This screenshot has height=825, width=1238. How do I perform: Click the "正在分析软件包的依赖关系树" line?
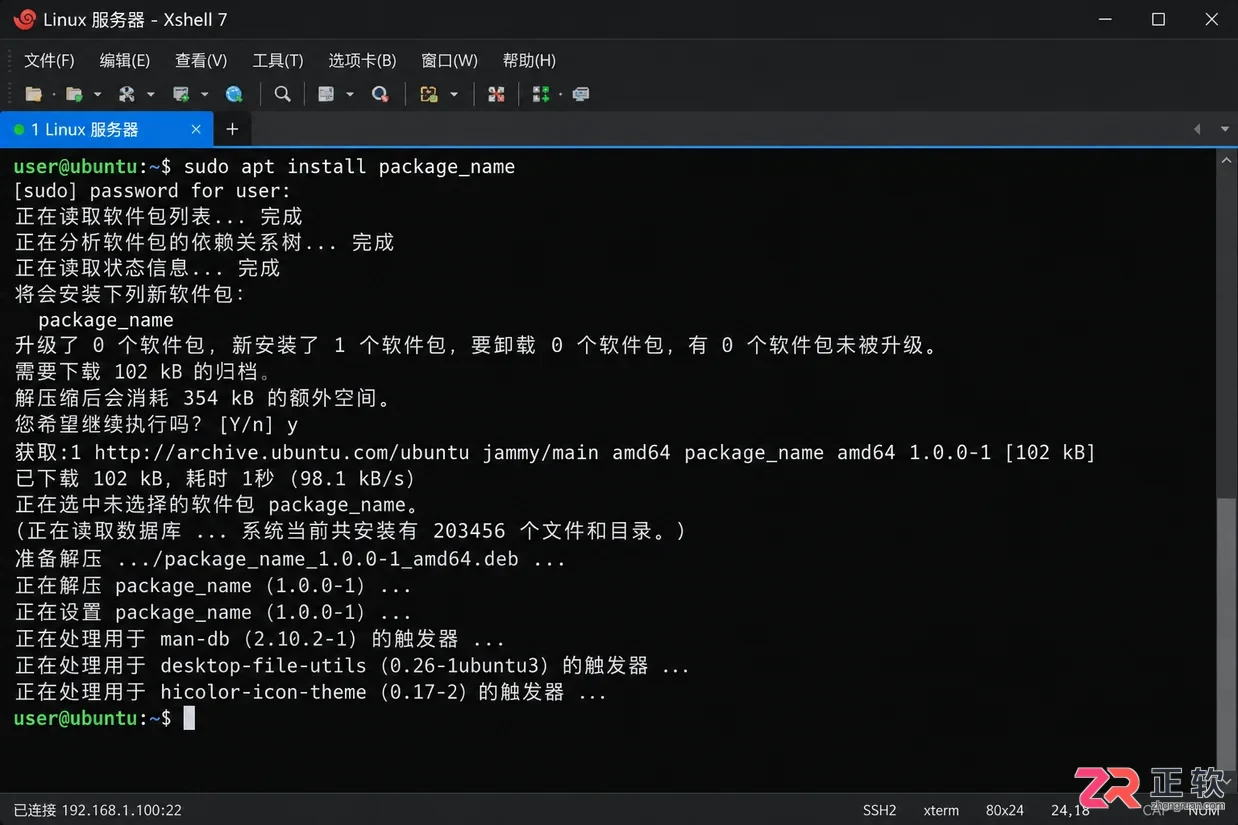click(x=204, y=243)
